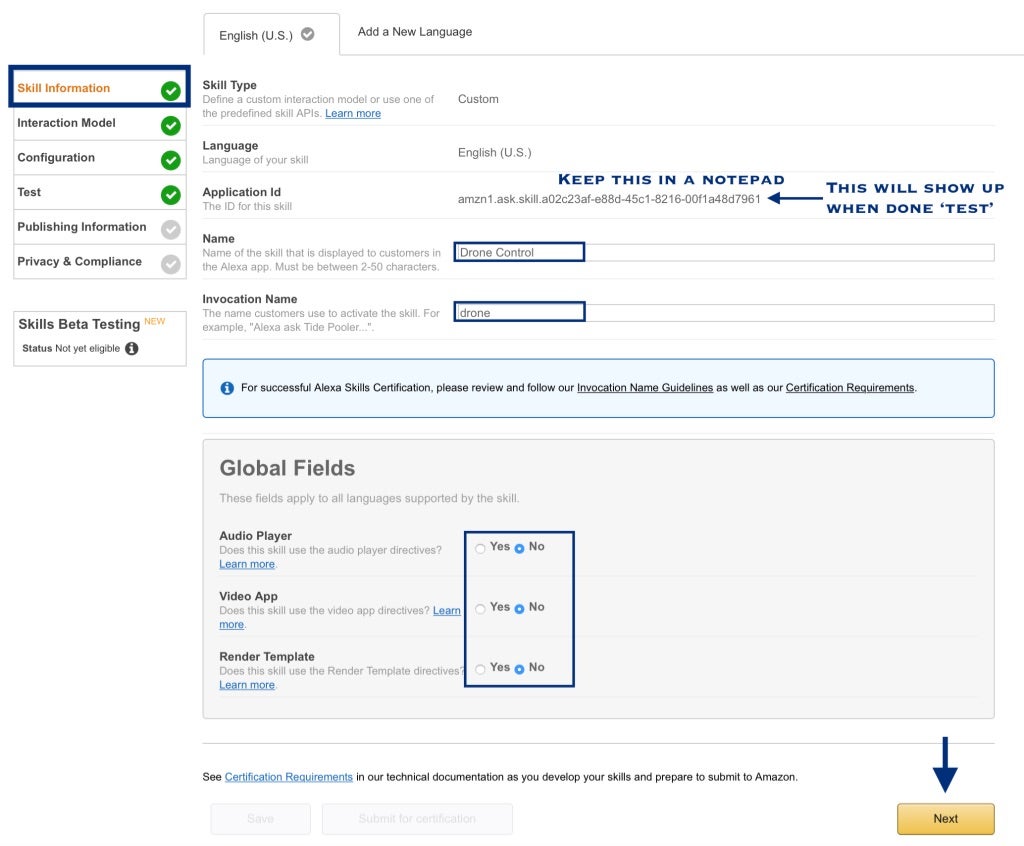Click the gray checkmark beside Privacy & Compliance

point(171,264)
